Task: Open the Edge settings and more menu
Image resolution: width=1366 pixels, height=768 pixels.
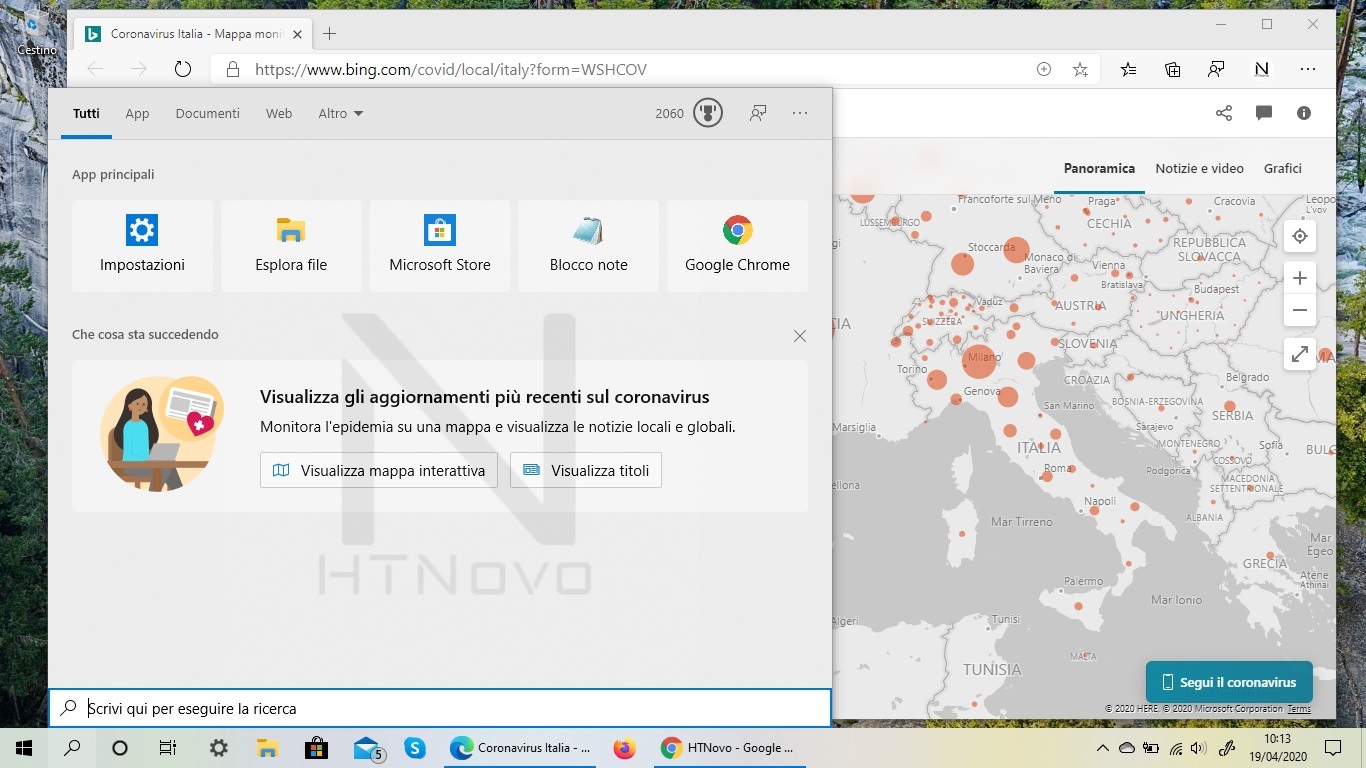Action: point(1307,69)
